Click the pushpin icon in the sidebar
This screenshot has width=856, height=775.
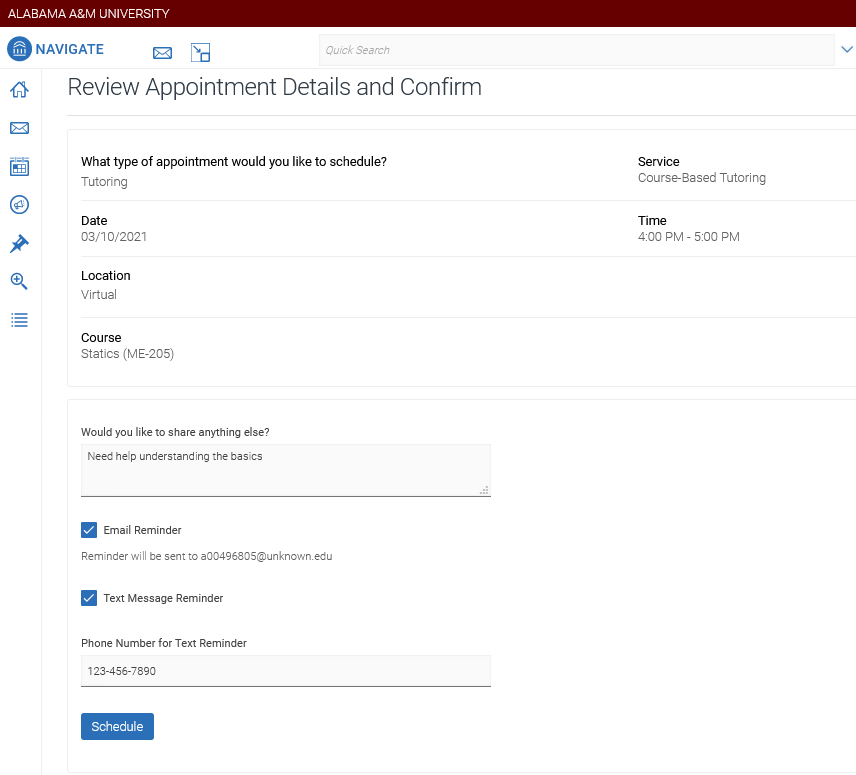pos(19,244)
